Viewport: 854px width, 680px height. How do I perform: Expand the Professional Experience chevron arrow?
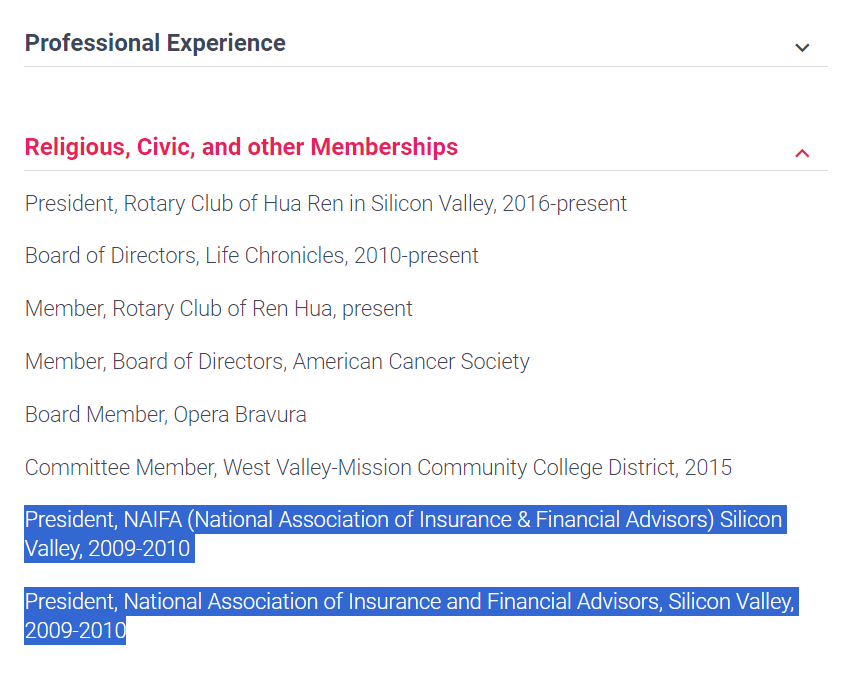point(802,47)
